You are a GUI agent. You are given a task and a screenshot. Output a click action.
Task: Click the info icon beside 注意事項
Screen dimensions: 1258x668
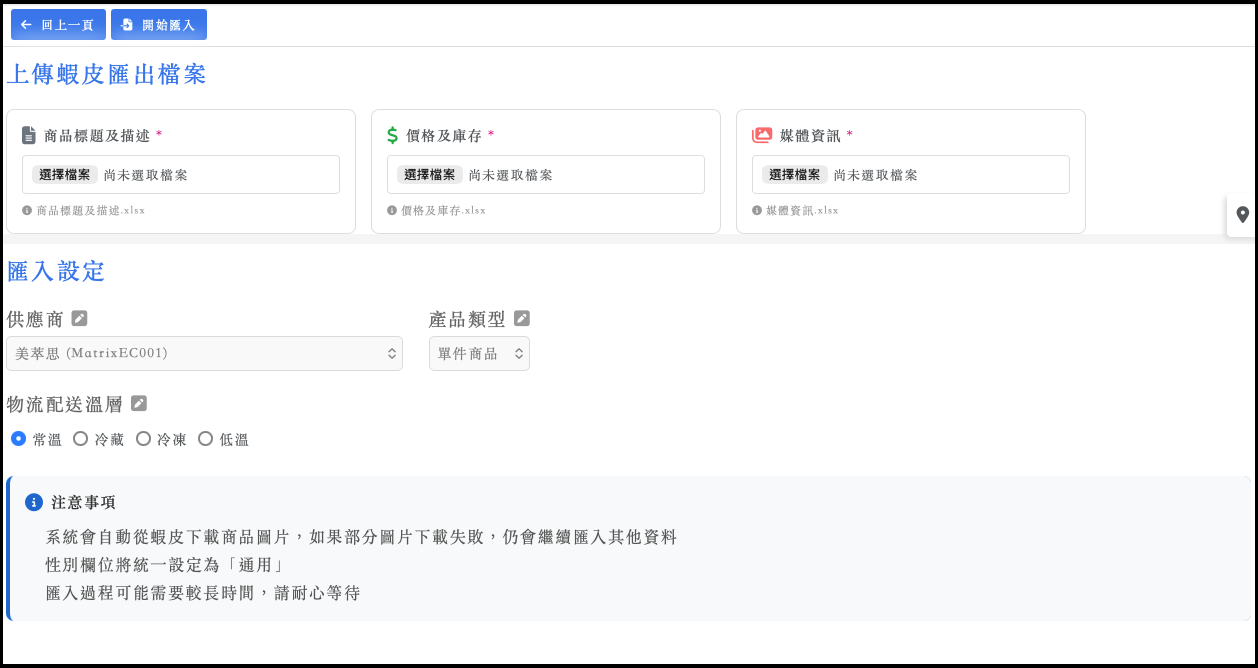[x=33, y=502]
